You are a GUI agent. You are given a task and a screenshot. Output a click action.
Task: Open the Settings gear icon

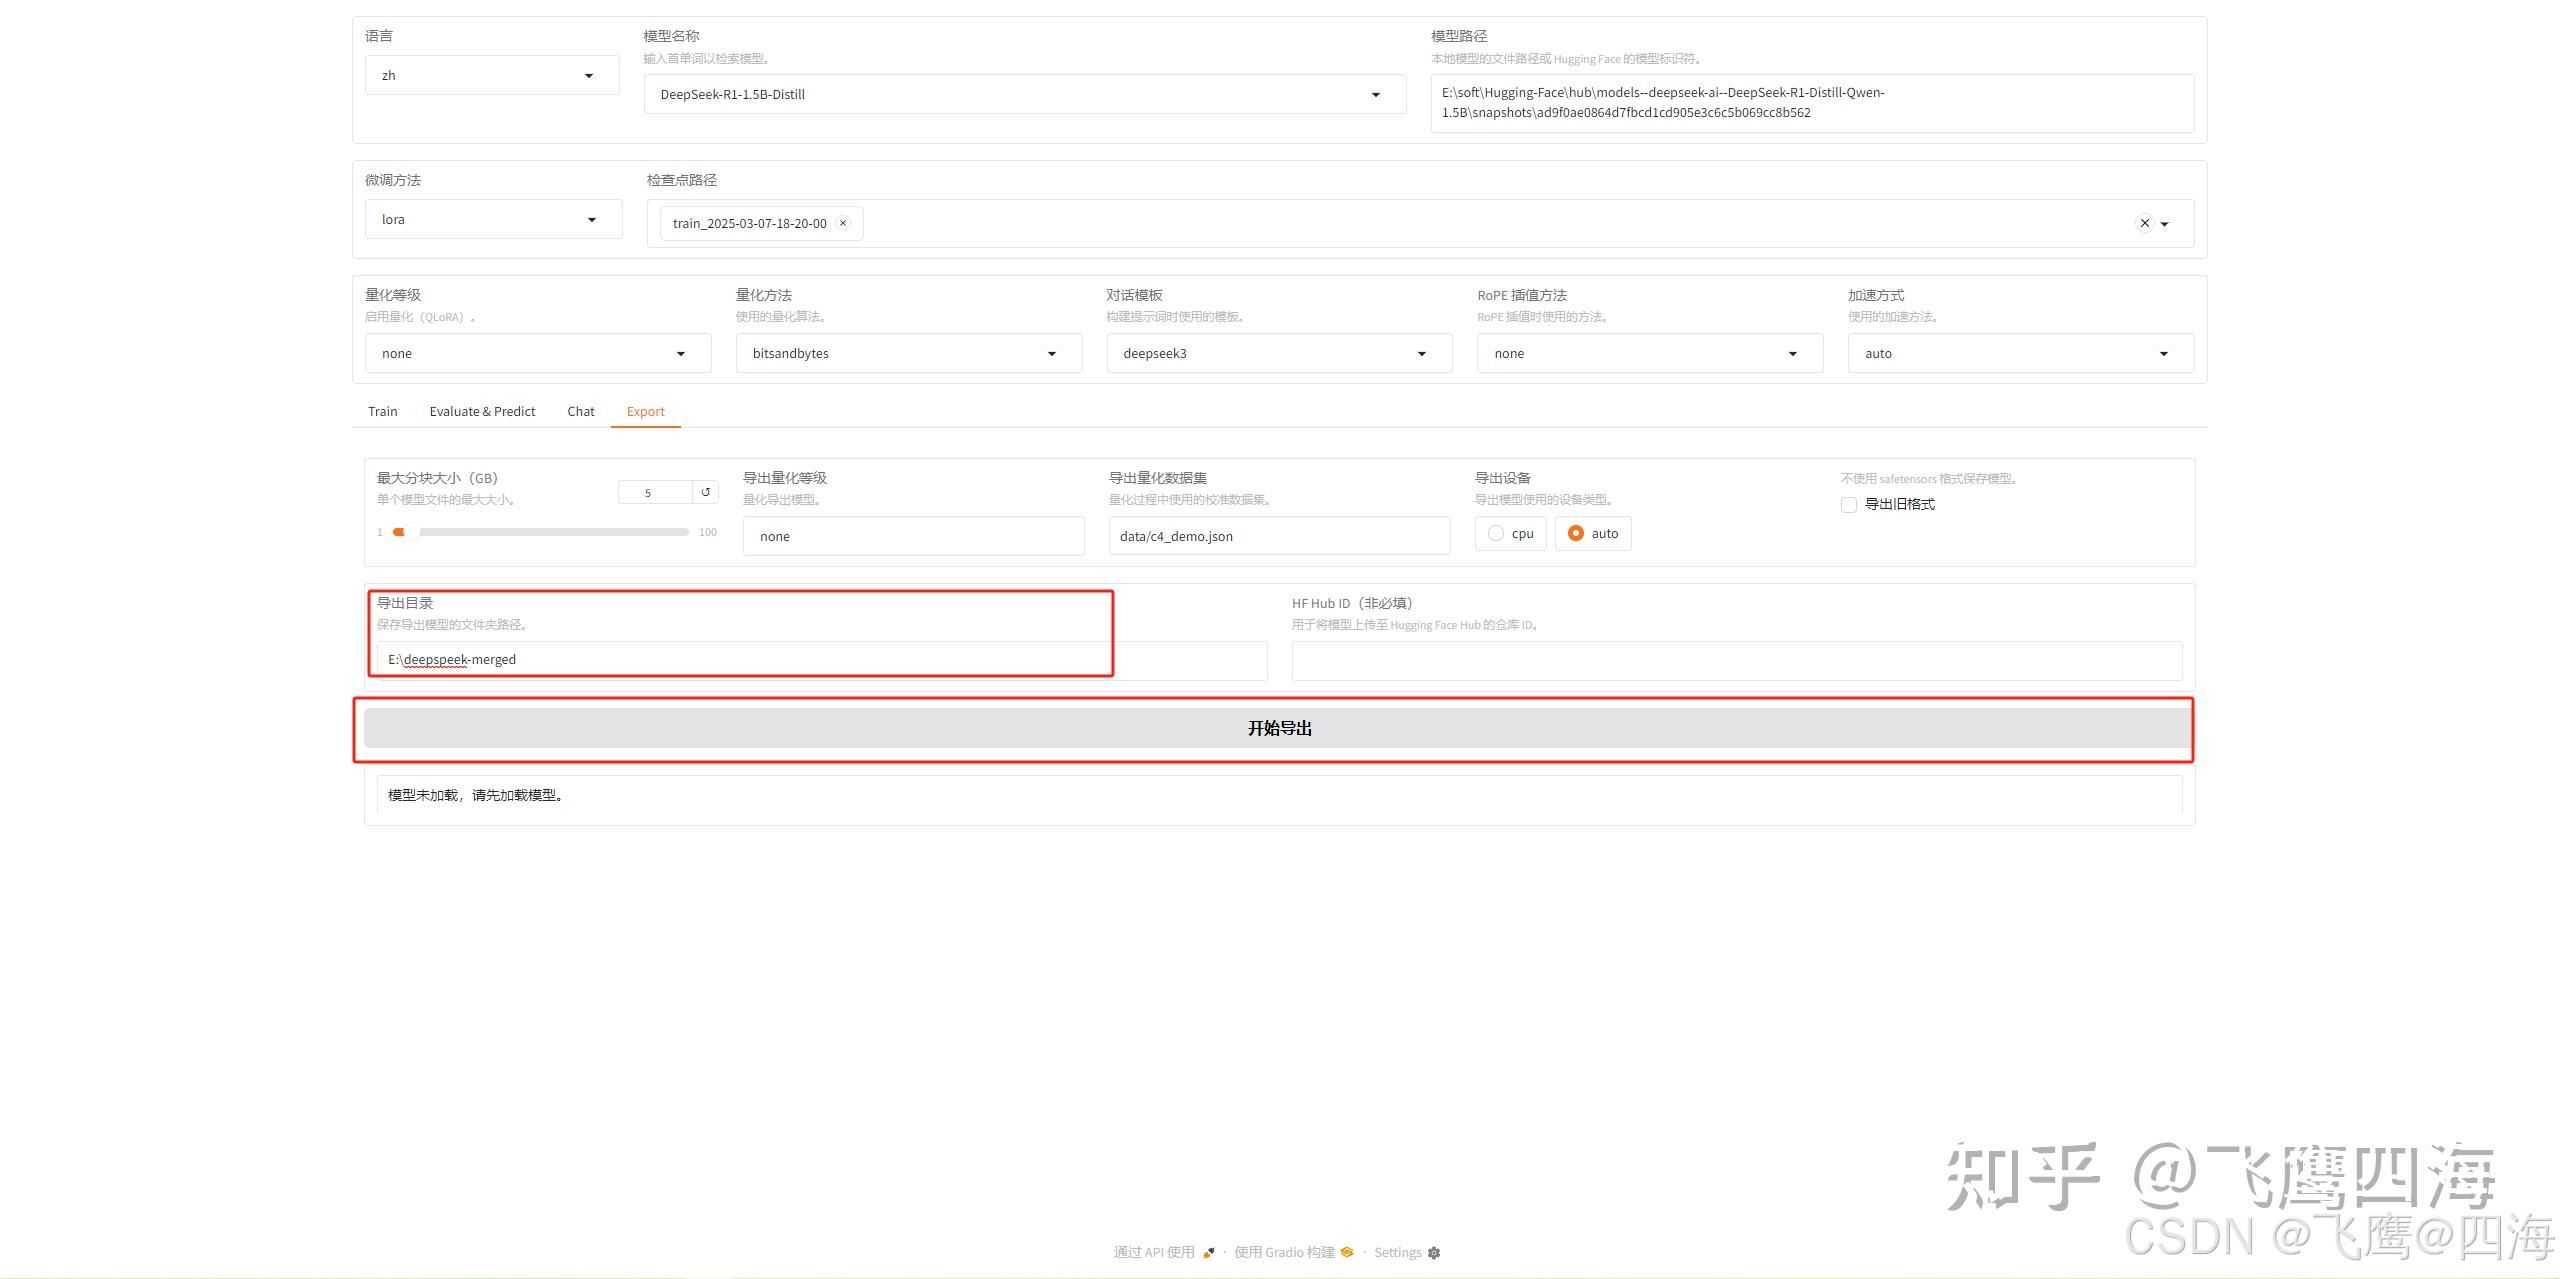pyautogui.click(x=1434, y=1252)
